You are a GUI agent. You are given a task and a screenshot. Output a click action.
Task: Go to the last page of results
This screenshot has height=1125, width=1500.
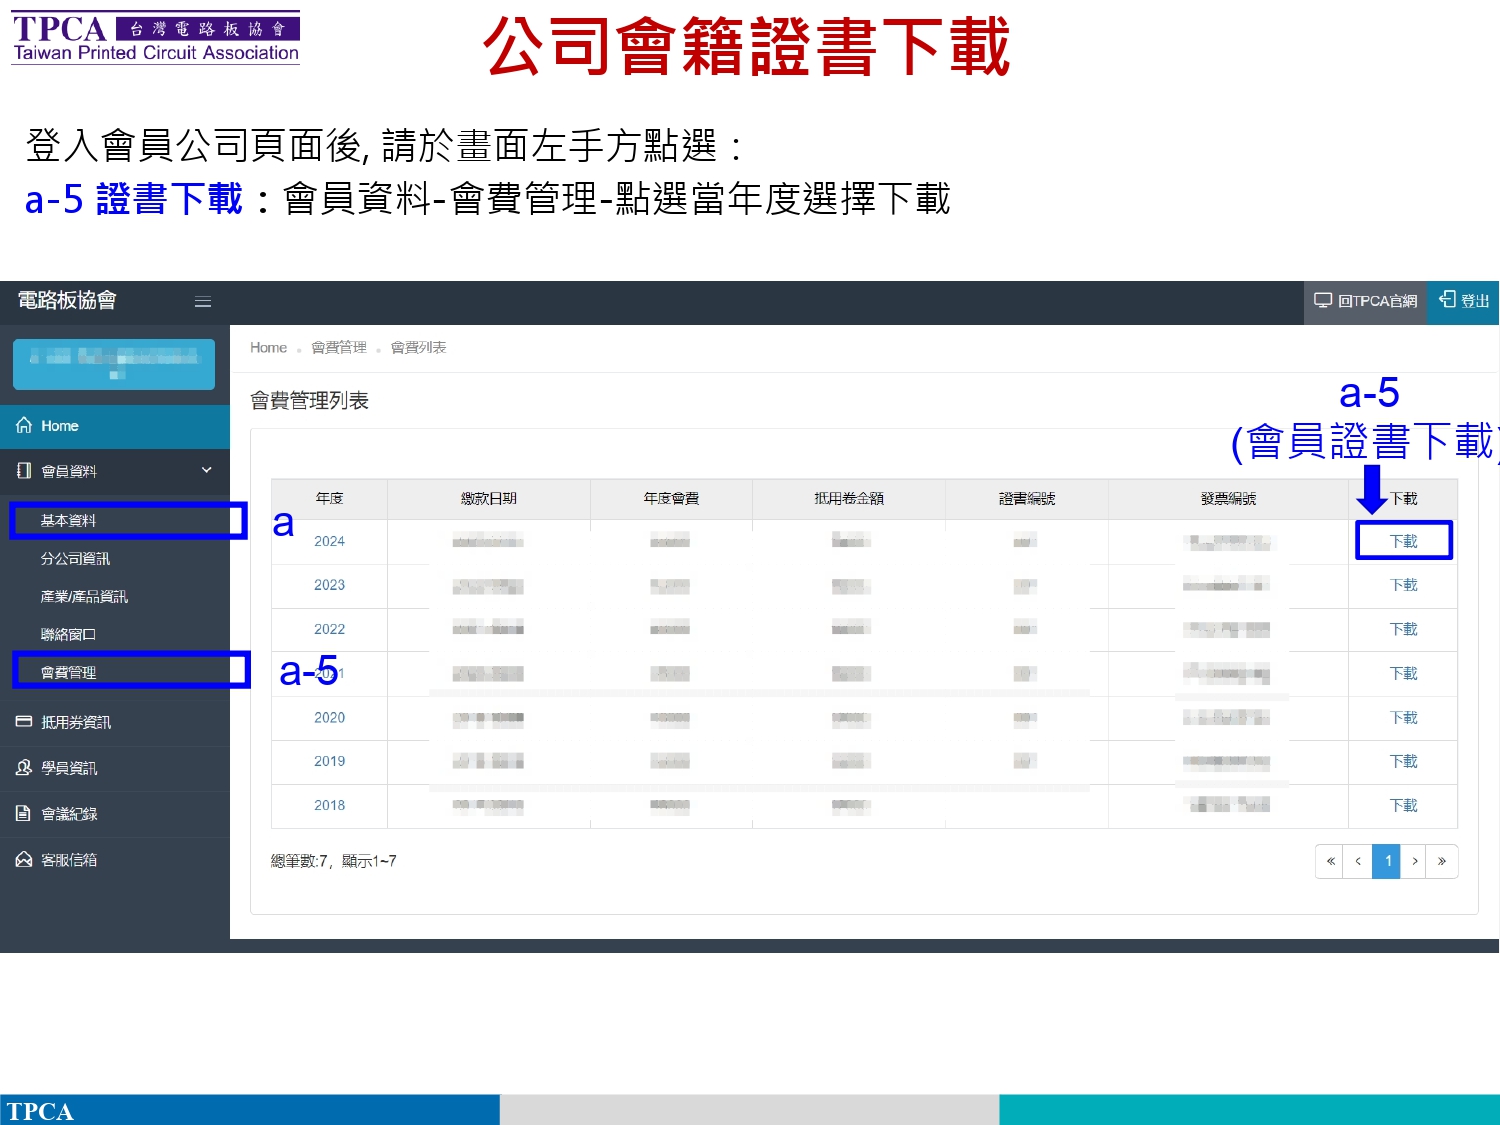[1441, 861]
